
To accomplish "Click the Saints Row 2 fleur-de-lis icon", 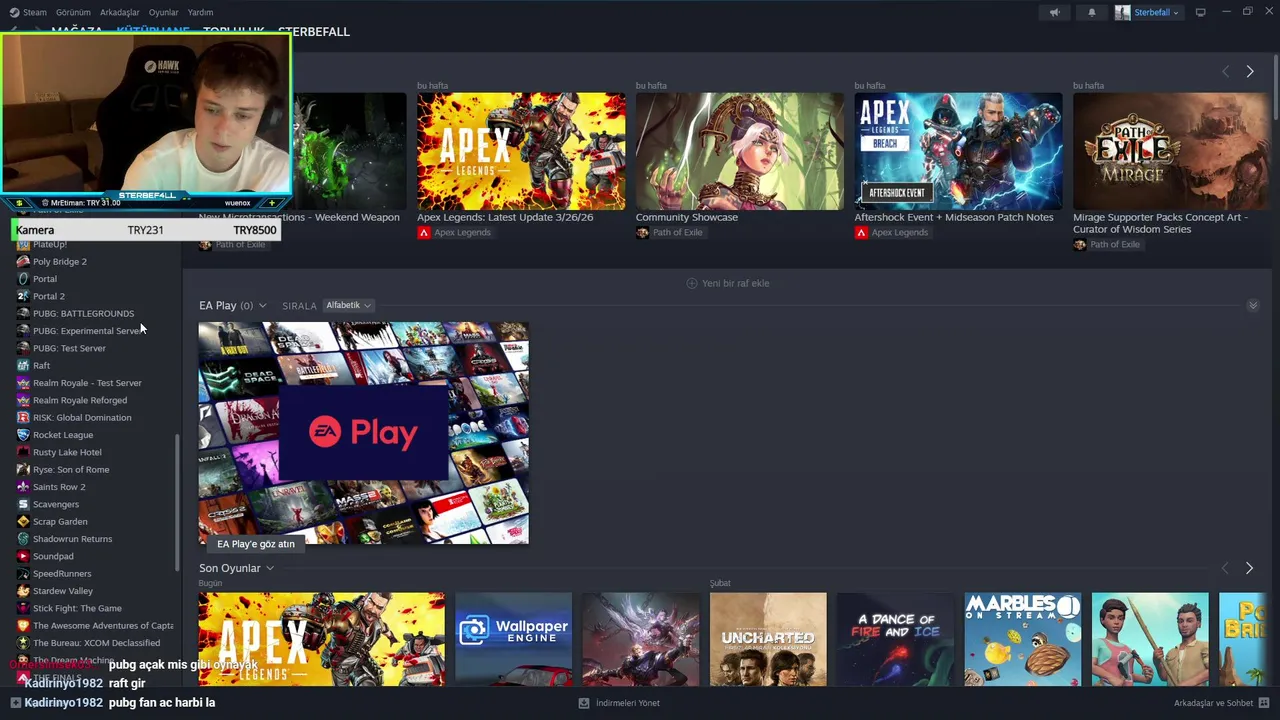I will coord(23,487).
